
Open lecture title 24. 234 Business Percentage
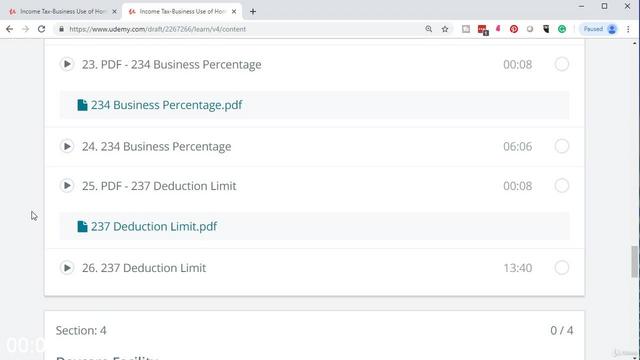click(156, 146)
